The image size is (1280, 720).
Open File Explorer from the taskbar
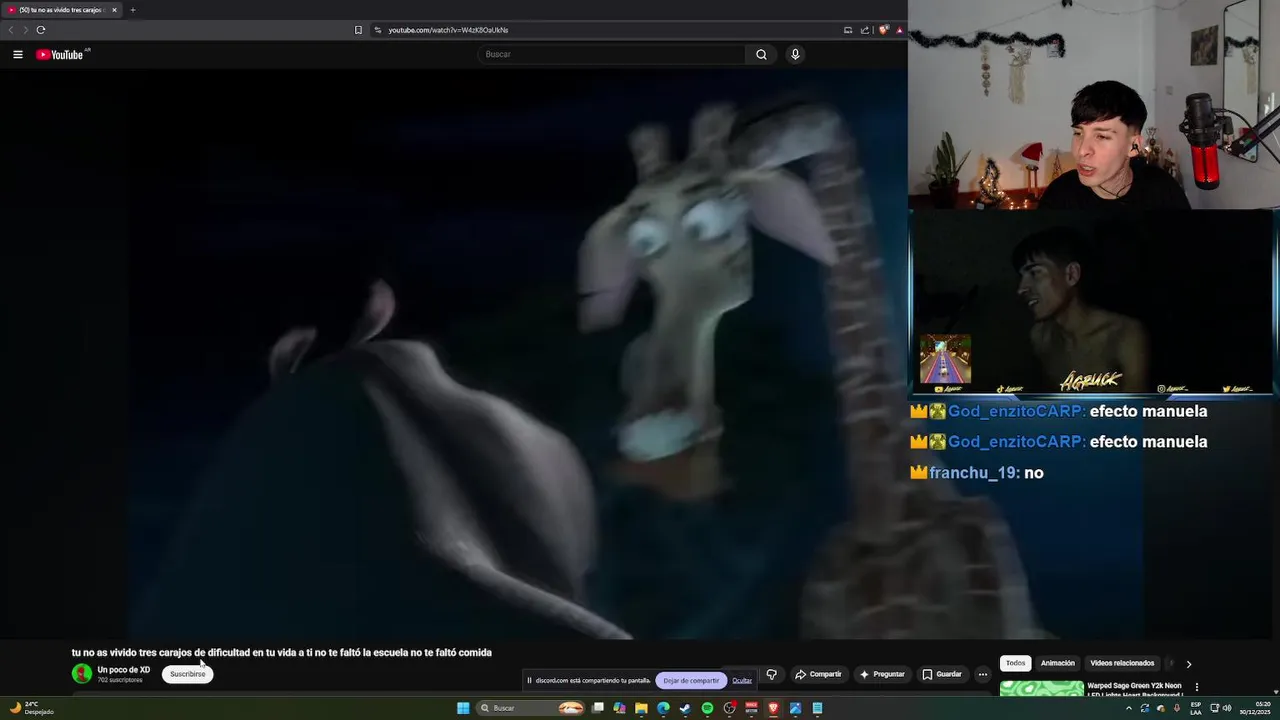[x=641, y=708]
